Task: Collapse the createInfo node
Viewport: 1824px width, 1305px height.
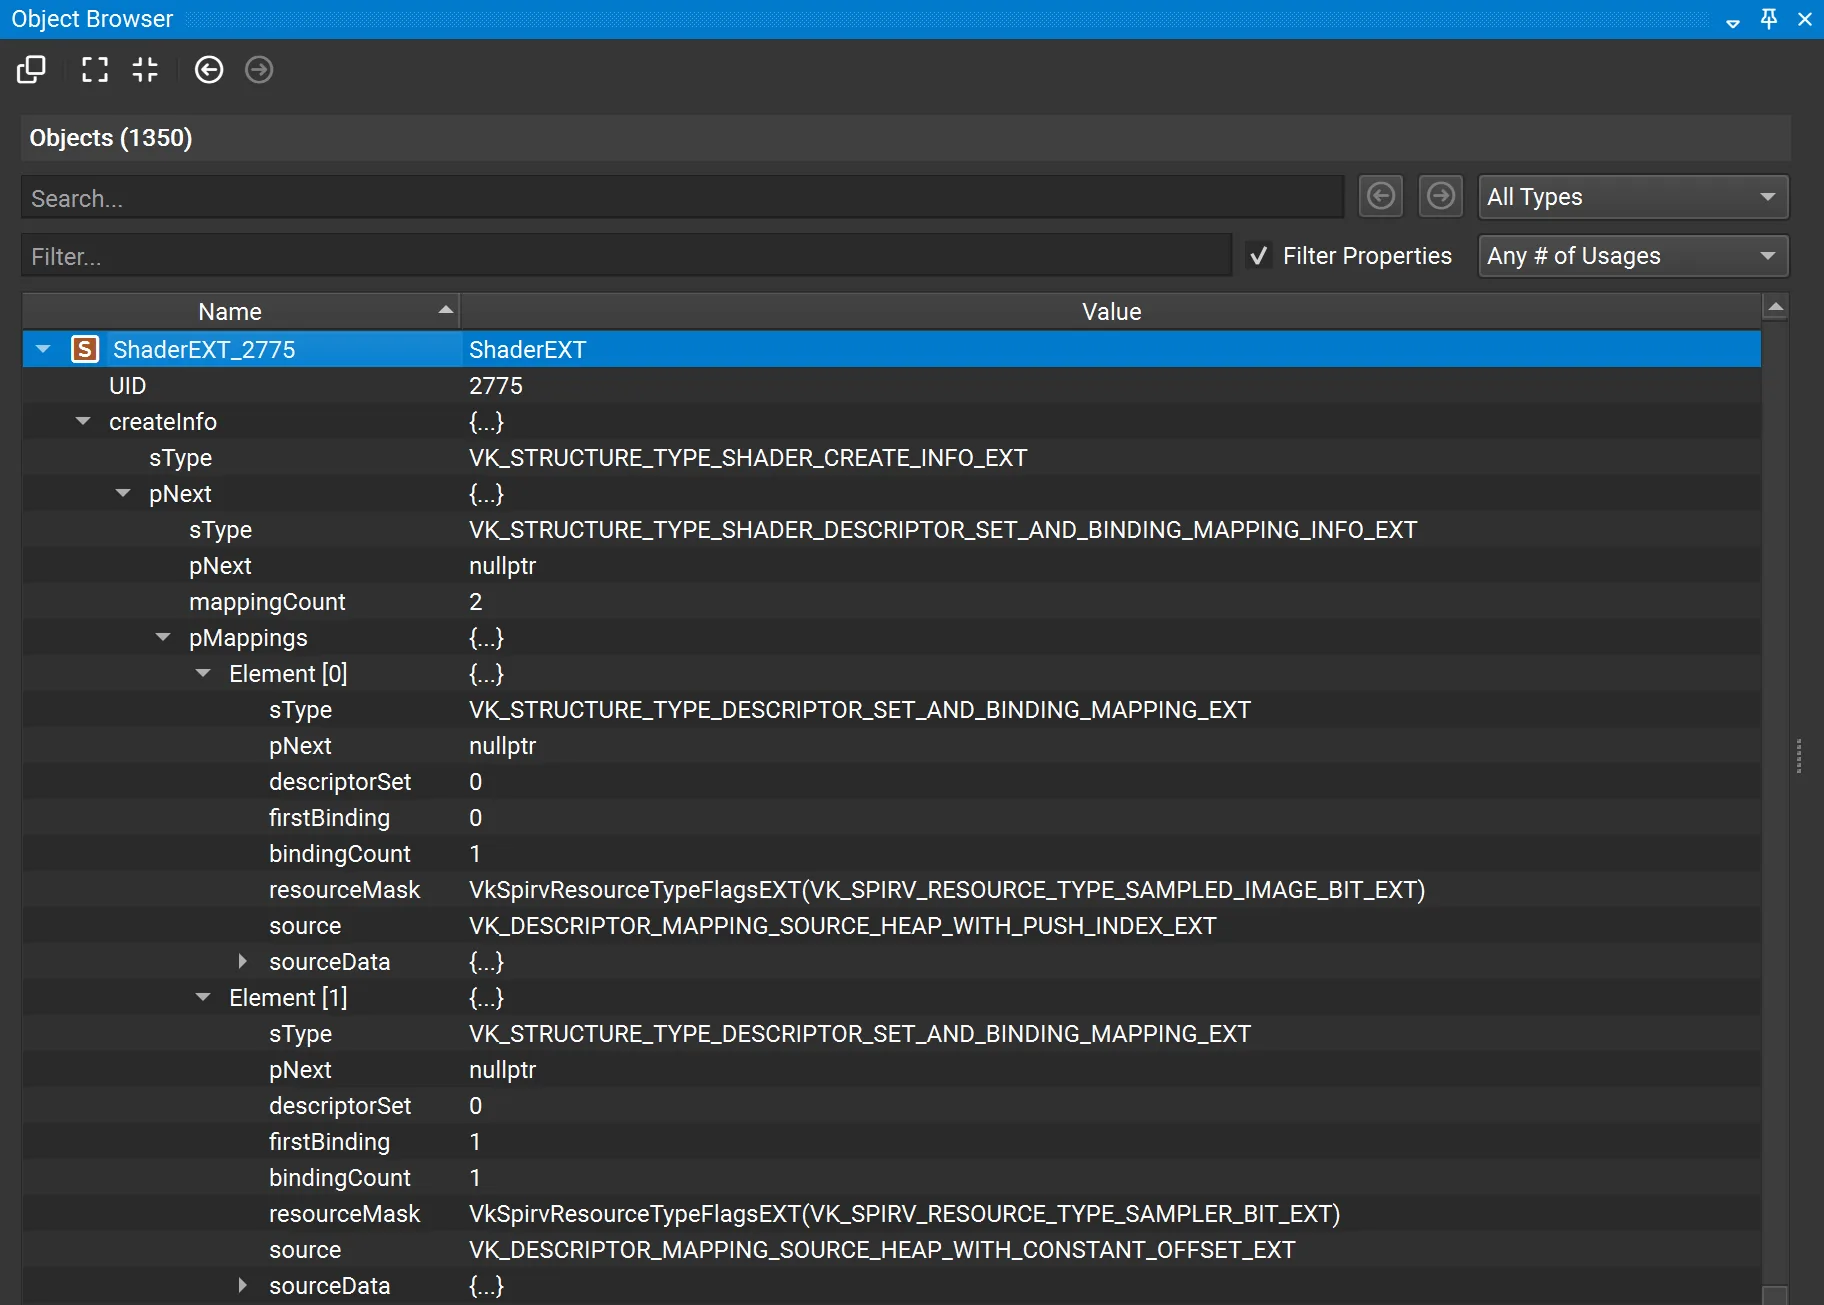Action: [x=83, y=421]
